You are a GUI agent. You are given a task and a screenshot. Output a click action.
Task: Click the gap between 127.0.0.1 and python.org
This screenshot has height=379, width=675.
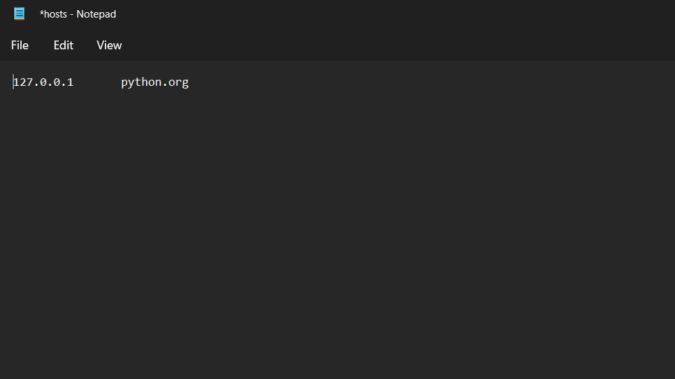[97, 82]
